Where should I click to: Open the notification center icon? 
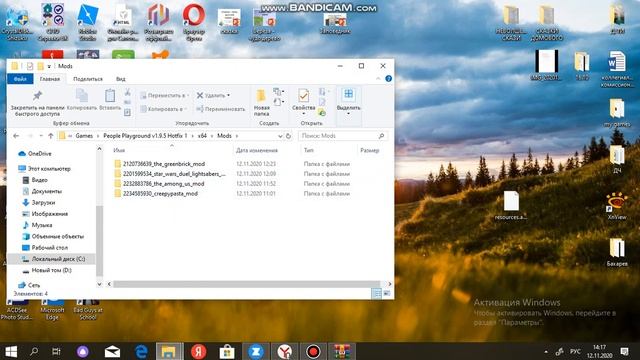[x=624, y=351]
